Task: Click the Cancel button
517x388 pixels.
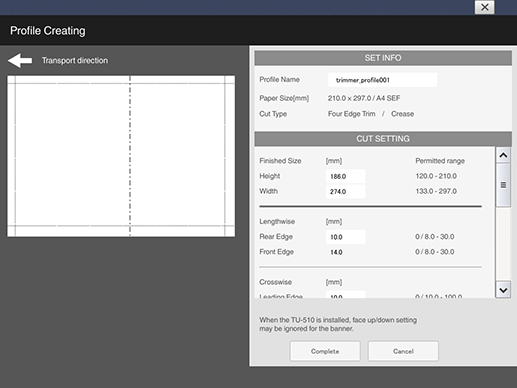Action: [403, 351]
